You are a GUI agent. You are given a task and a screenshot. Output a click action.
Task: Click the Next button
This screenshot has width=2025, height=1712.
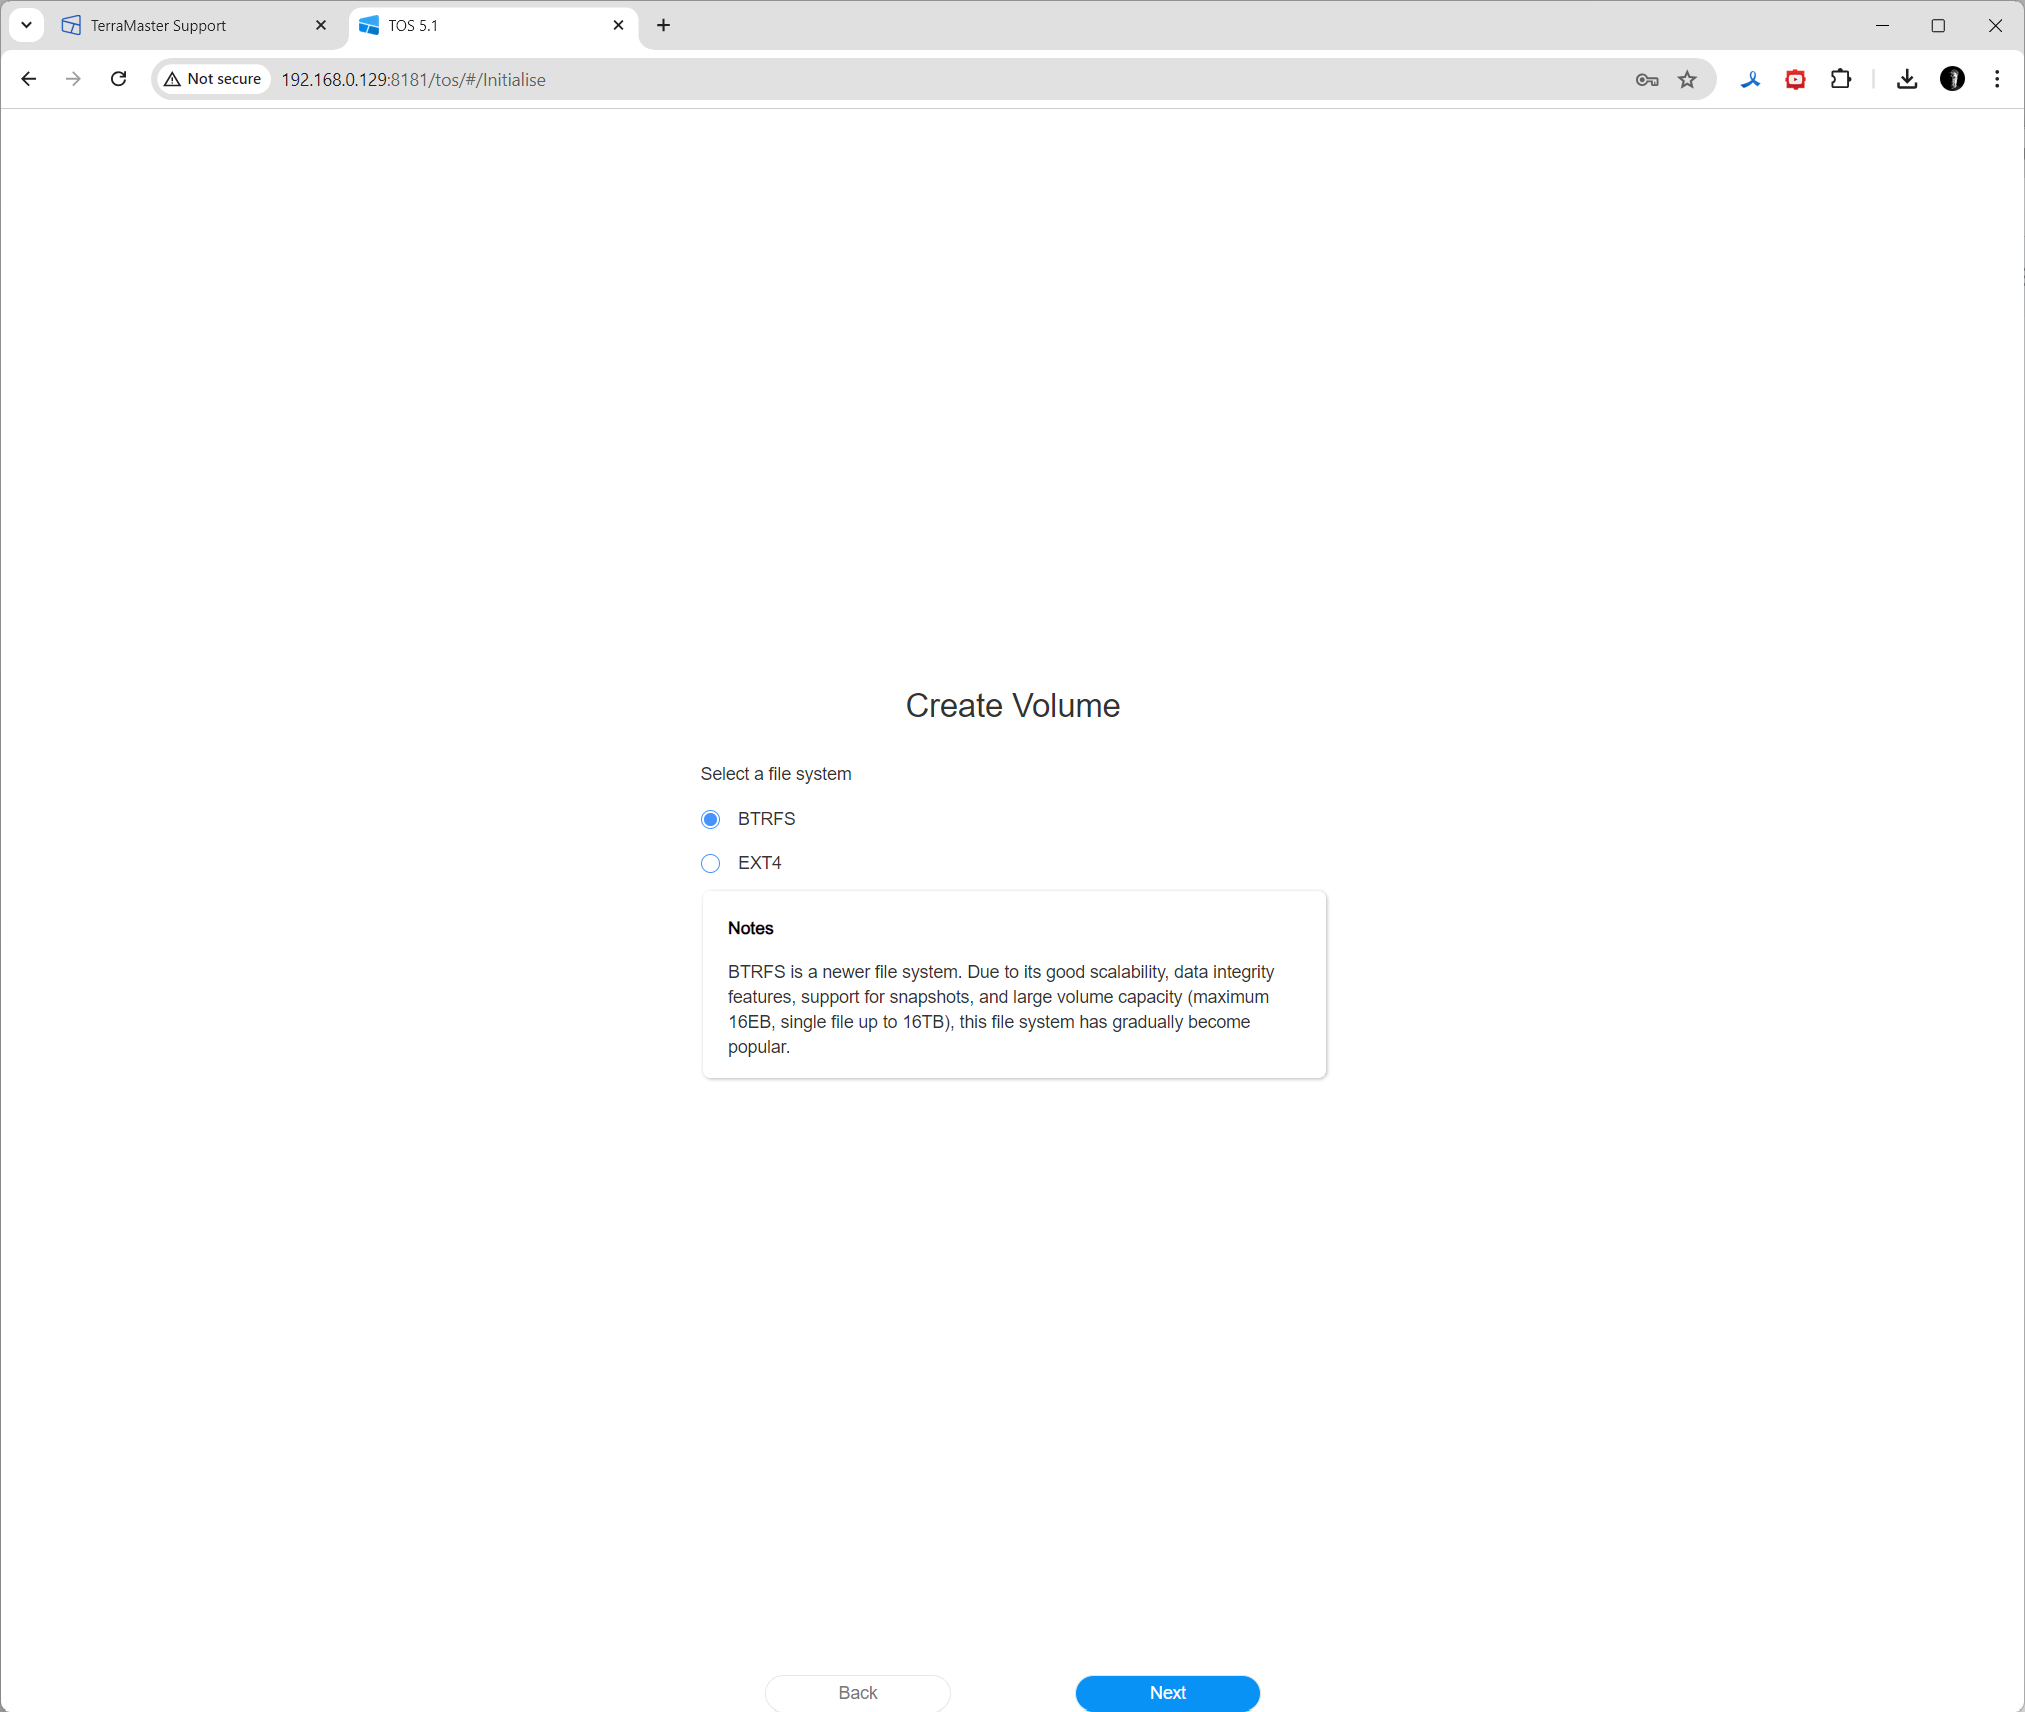[1167, 1692]
